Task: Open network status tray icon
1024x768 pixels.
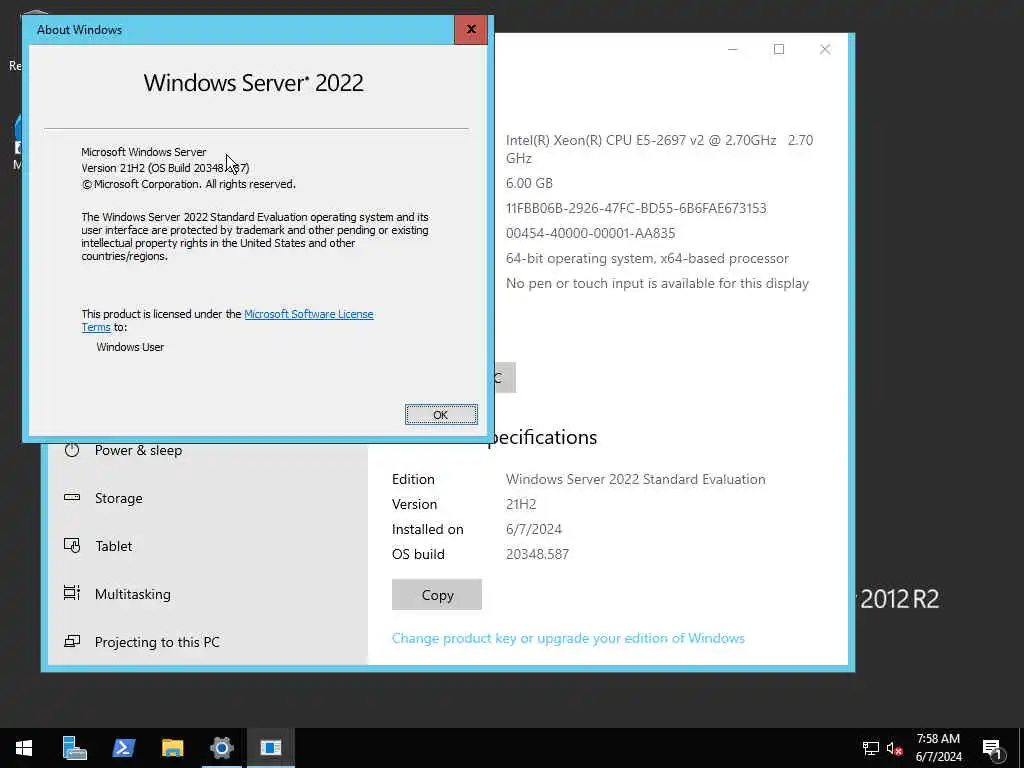Action: (871, 748)
